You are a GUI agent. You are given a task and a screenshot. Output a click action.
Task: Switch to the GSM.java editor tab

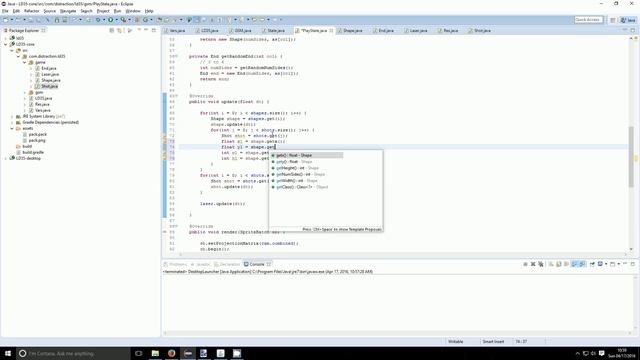[x=243, y=31]
